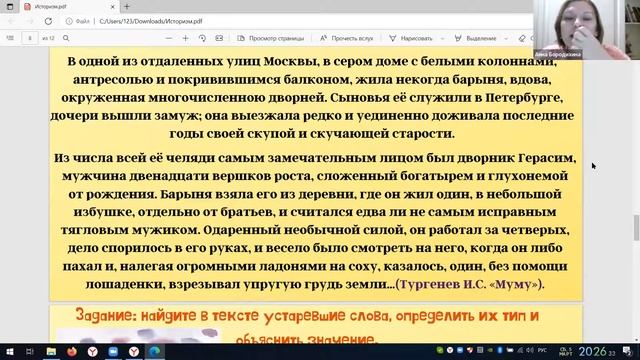
Task: Click the vertical scrollbar thumb
Action: [636, 227]
